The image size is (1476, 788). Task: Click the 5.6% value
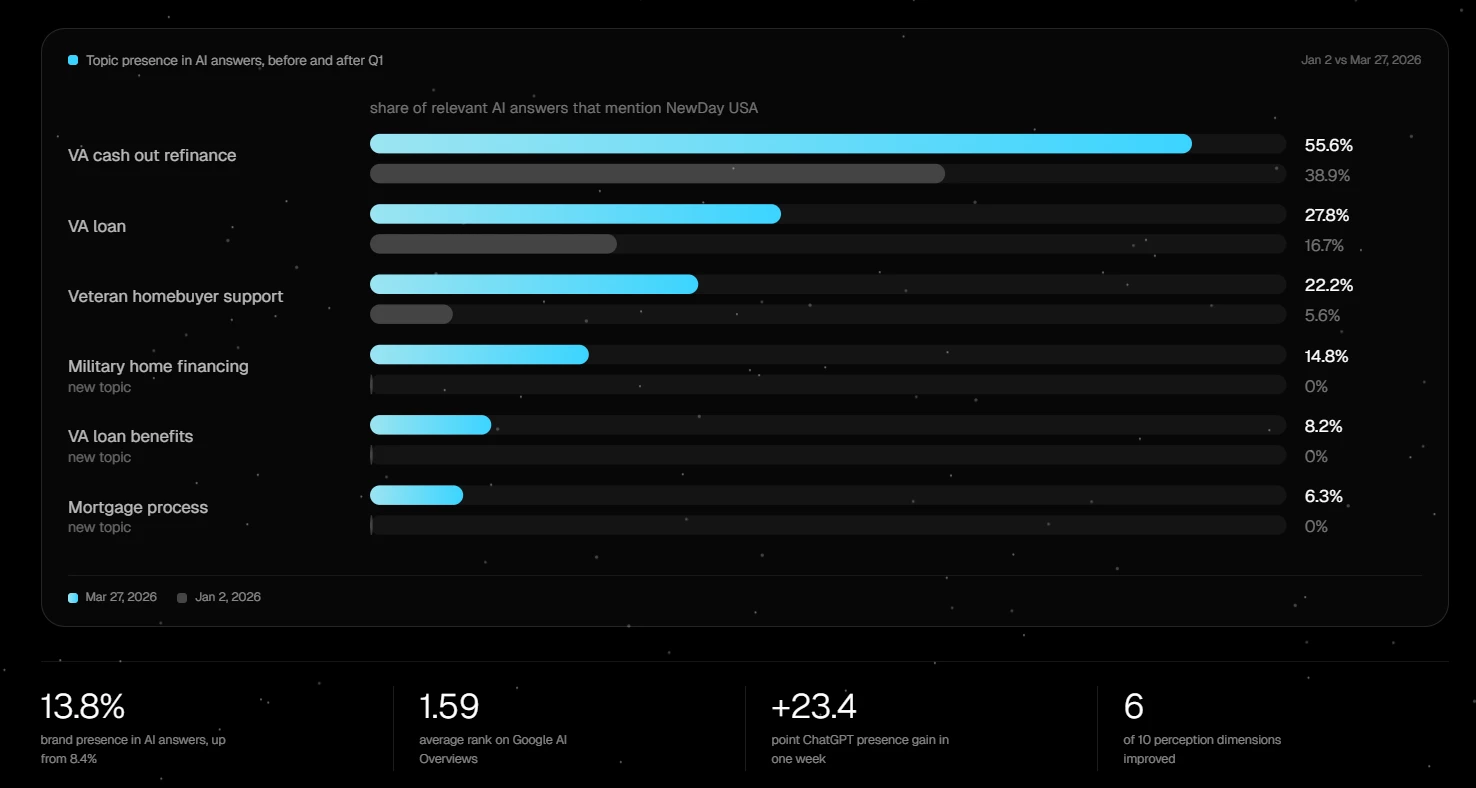(x=1323, y=315)
